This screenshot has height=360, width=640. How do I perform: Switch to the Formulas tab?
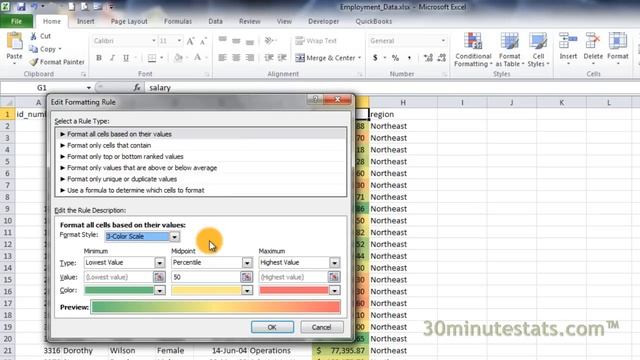[x=178, y=21]
